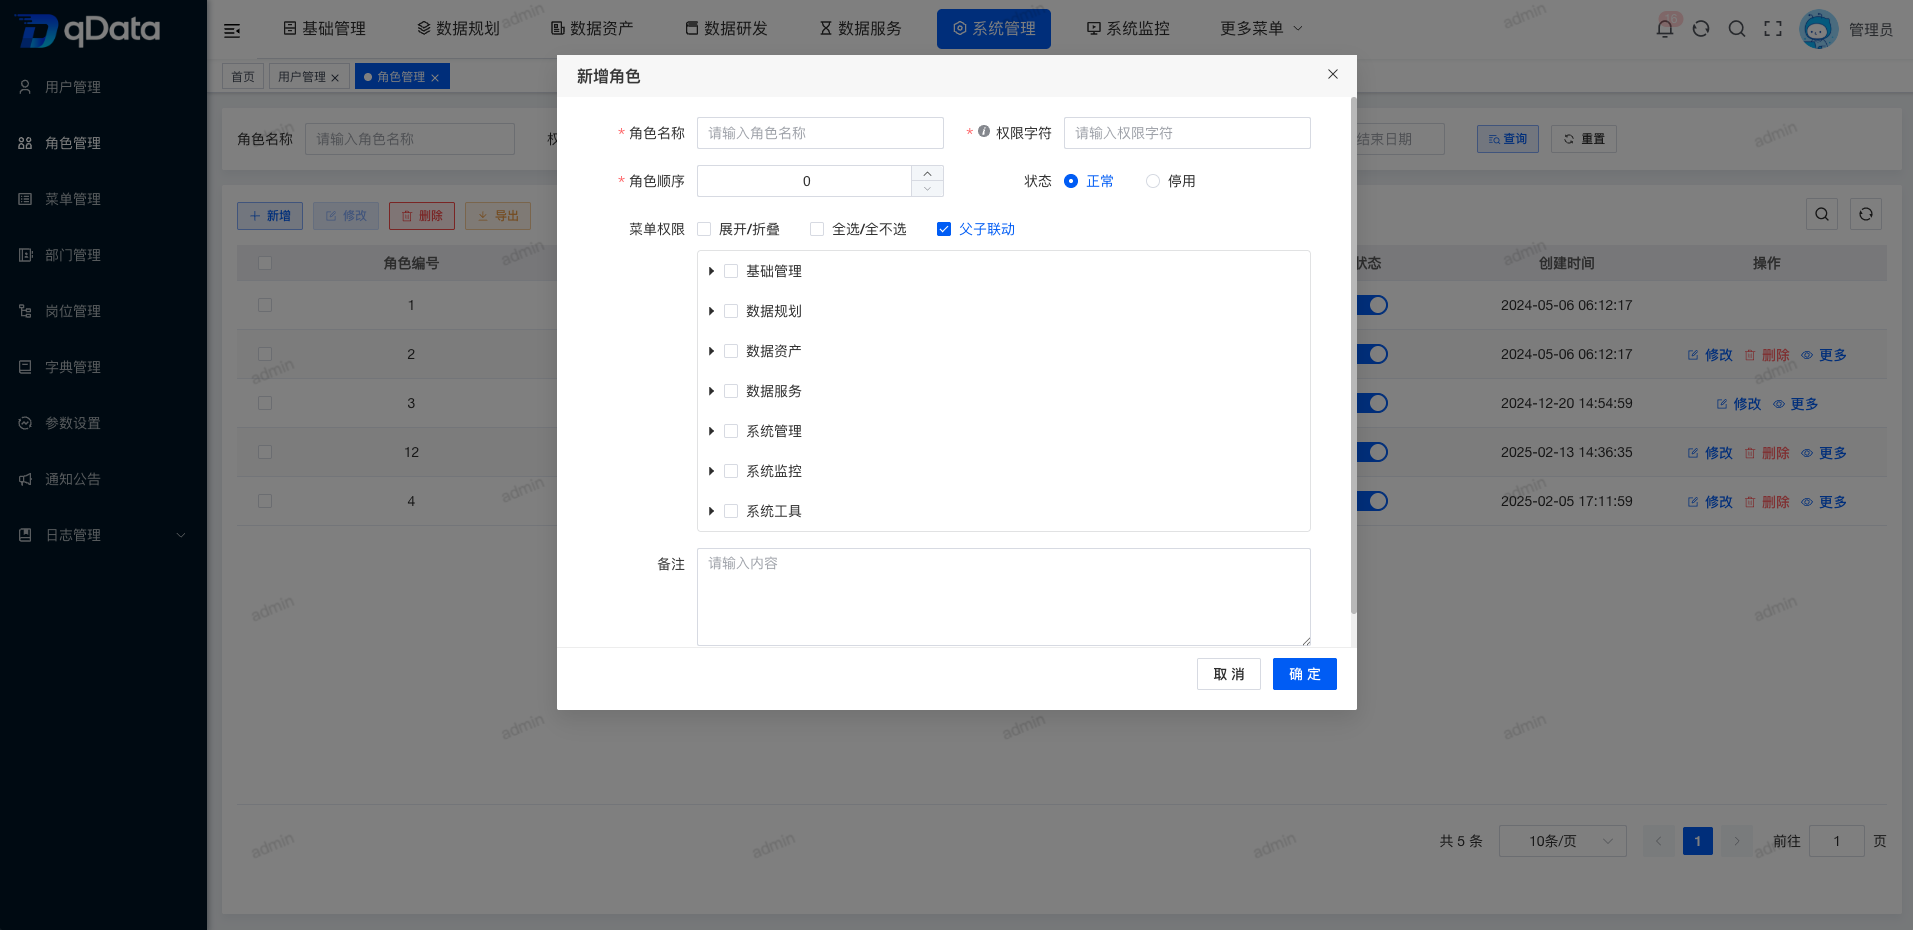Toggle the status switch for role 12

(x=1372, y=452)
